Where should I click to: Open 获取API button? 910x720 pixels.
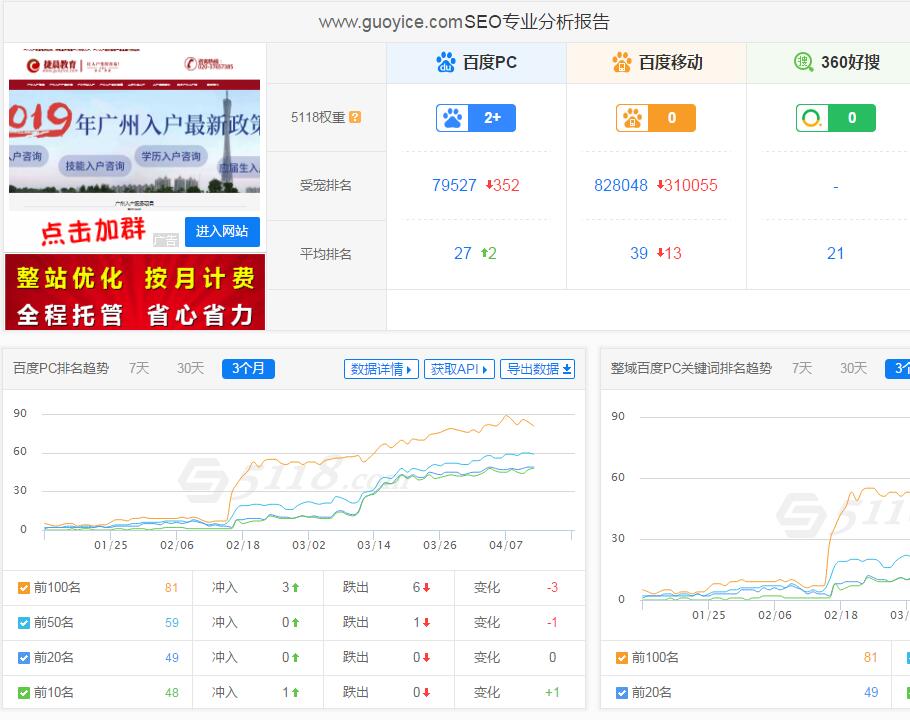point(459,369)
